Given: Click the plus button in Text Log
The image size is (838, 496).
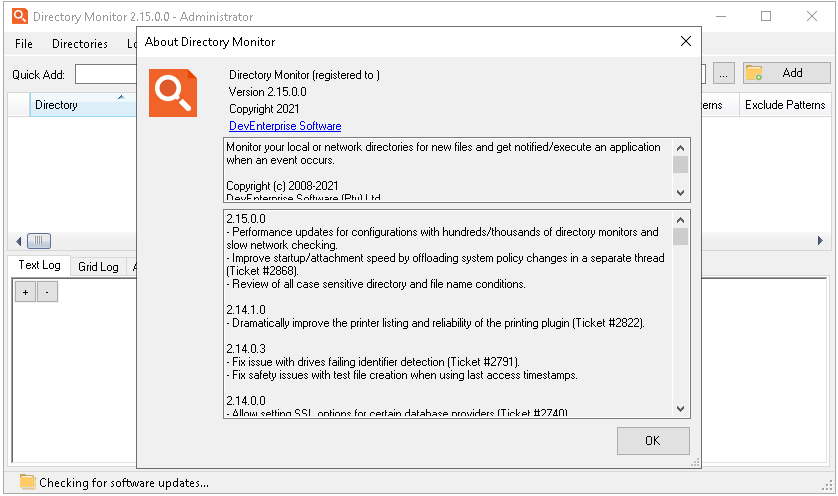Looking at the screenshot, I should click(x=25, y=292).
